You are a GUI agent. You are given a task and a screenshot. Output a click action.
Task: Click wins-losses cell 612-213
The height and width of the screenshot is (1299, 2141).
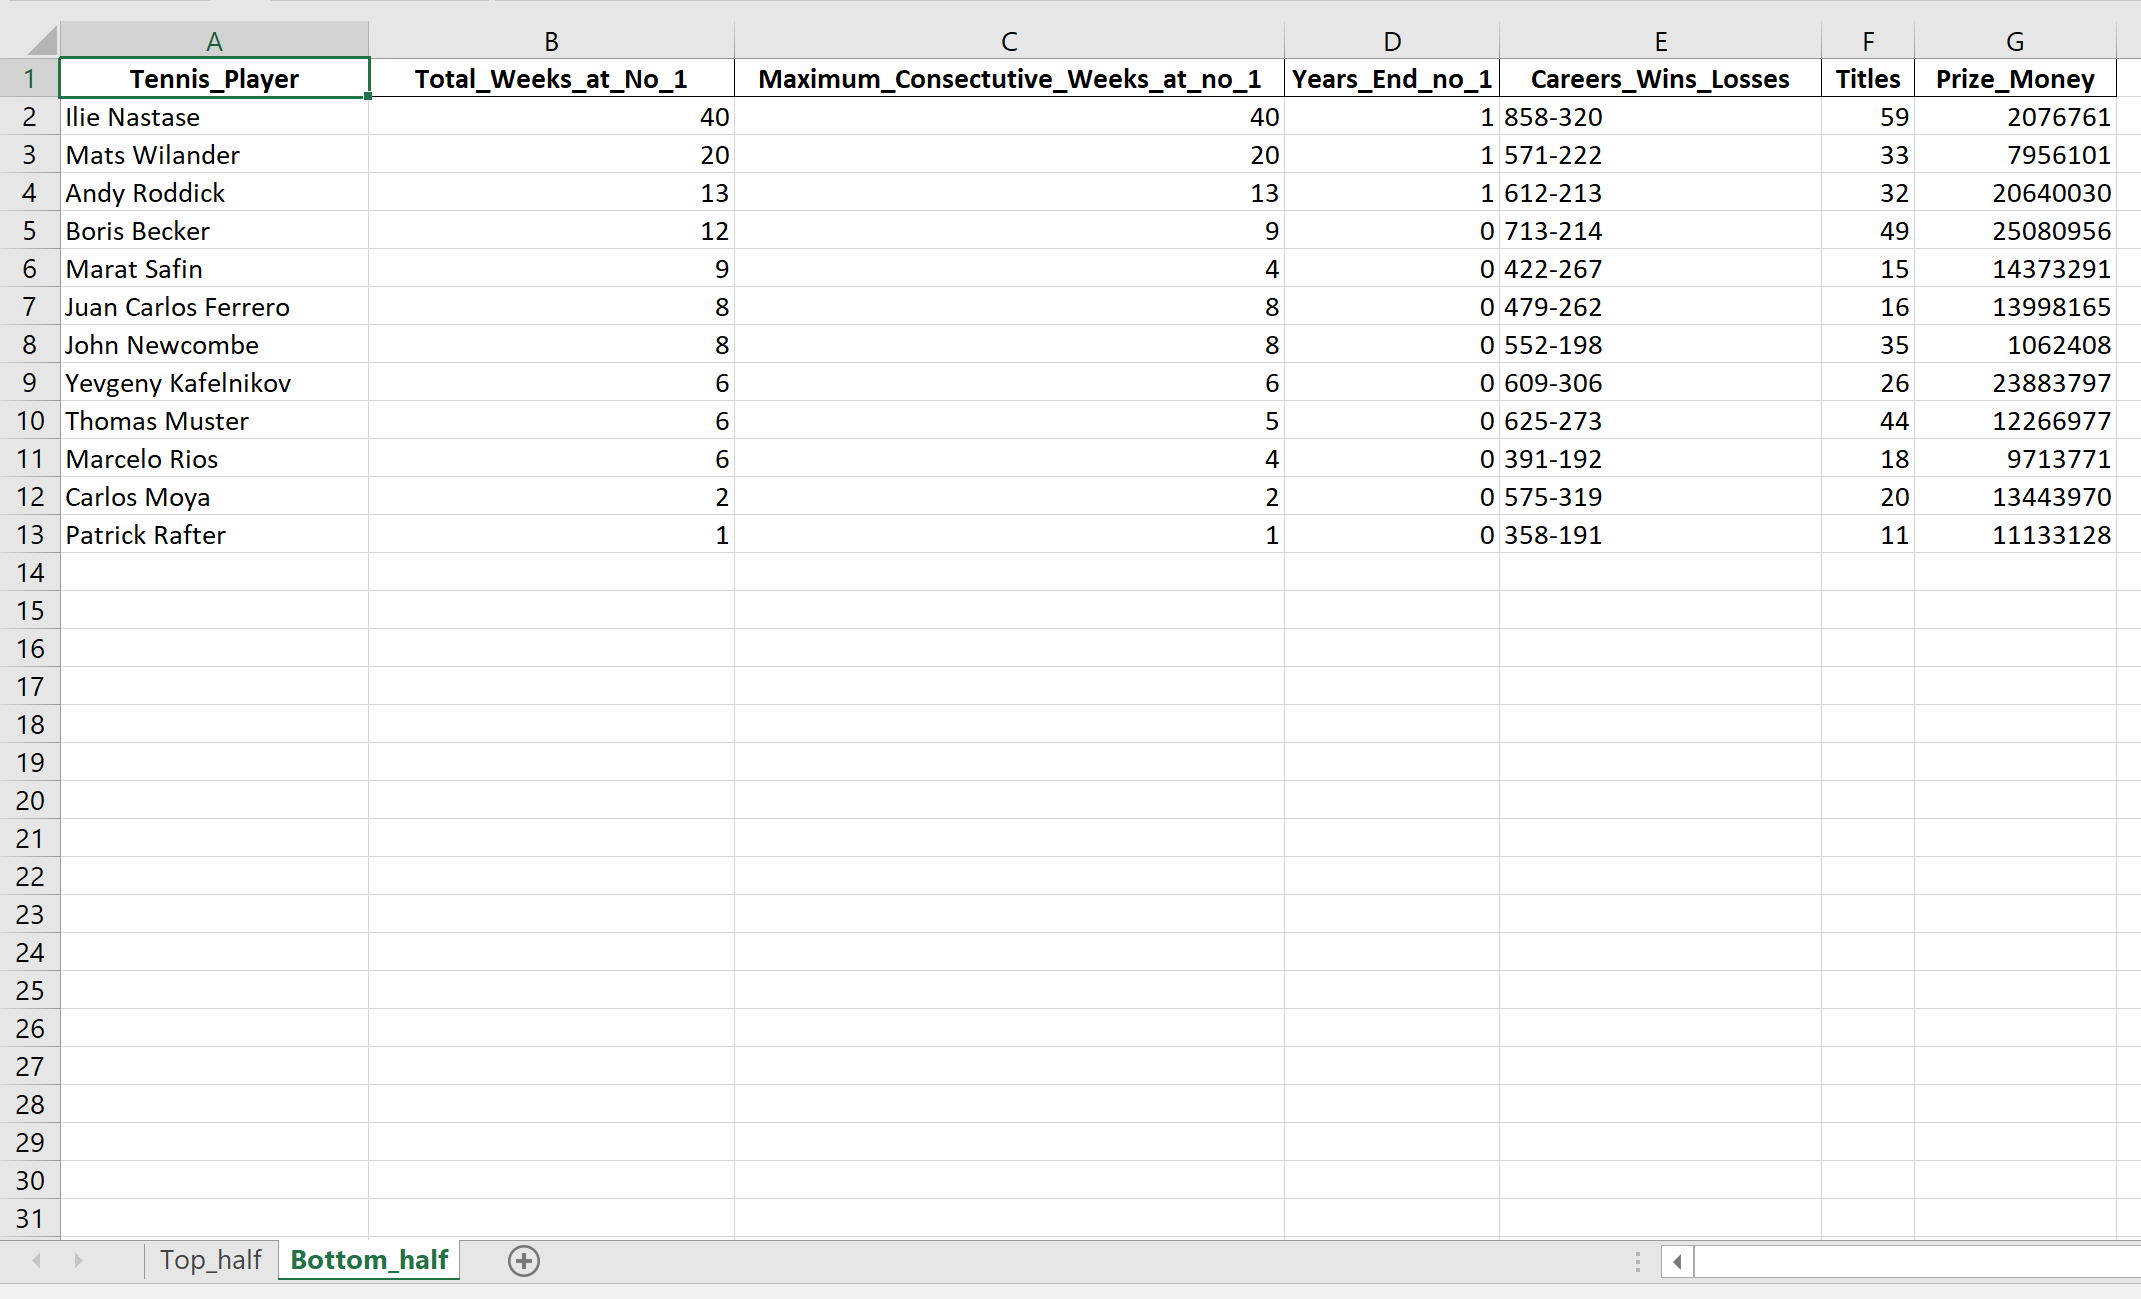1660,193
